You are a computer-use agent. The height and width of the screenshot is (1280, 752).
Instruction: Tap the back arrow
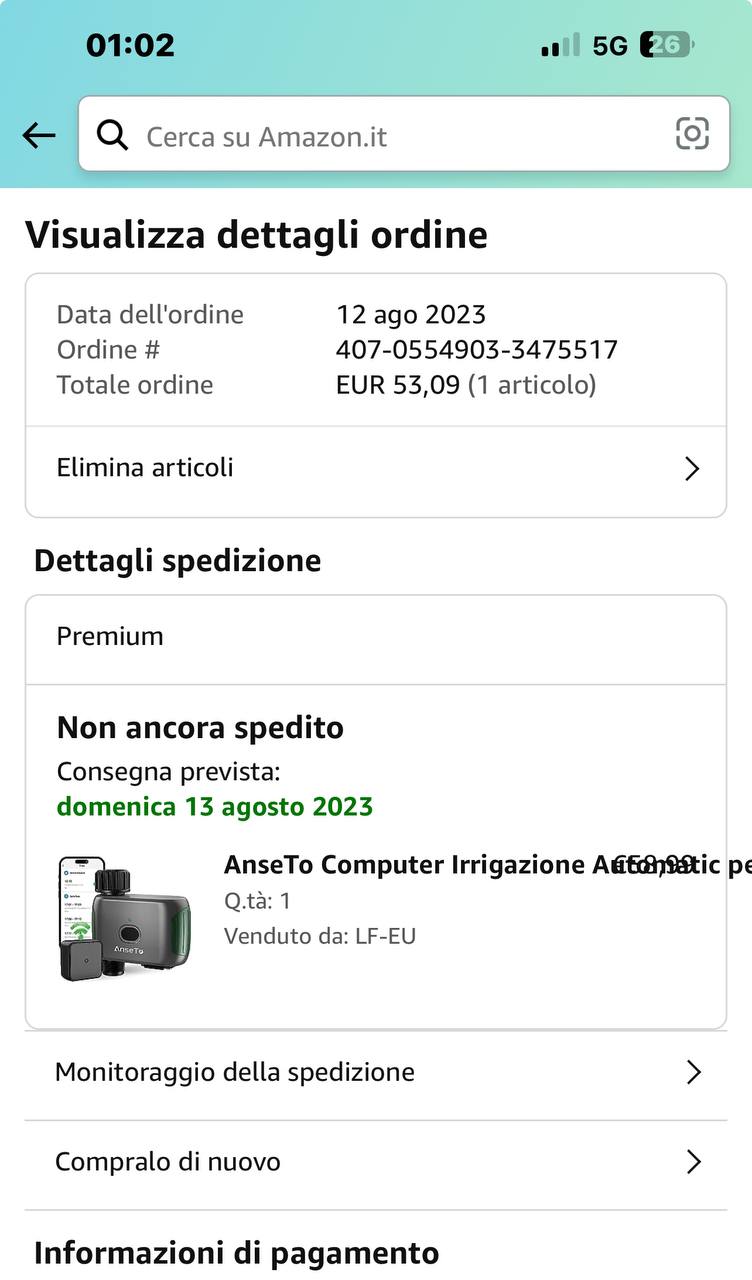tap(39, 136)
